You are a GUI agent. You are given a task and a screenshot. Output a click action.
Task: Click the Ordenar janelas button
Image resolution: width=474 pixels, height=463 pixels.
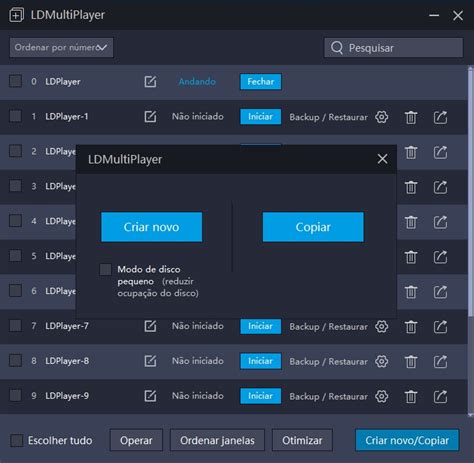pyautogui.click(x=217, y=440)
